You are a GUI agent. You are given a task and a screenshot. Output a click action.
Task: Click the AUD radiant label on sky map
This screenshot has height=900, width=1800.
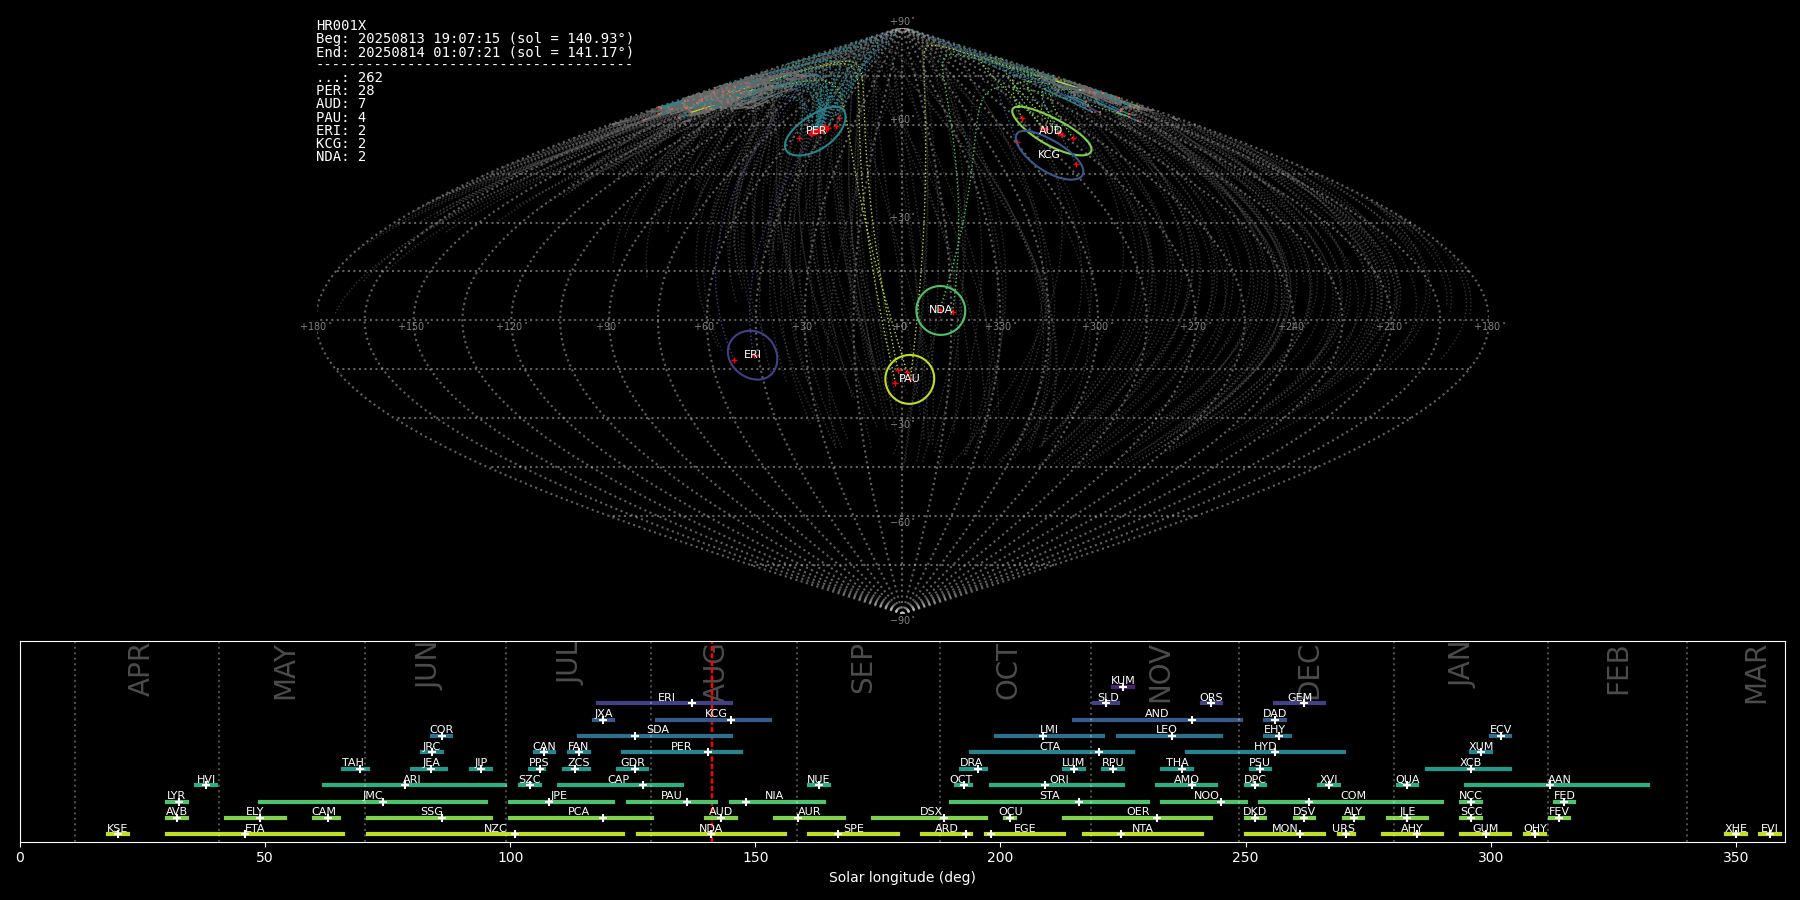(1050, 131)
